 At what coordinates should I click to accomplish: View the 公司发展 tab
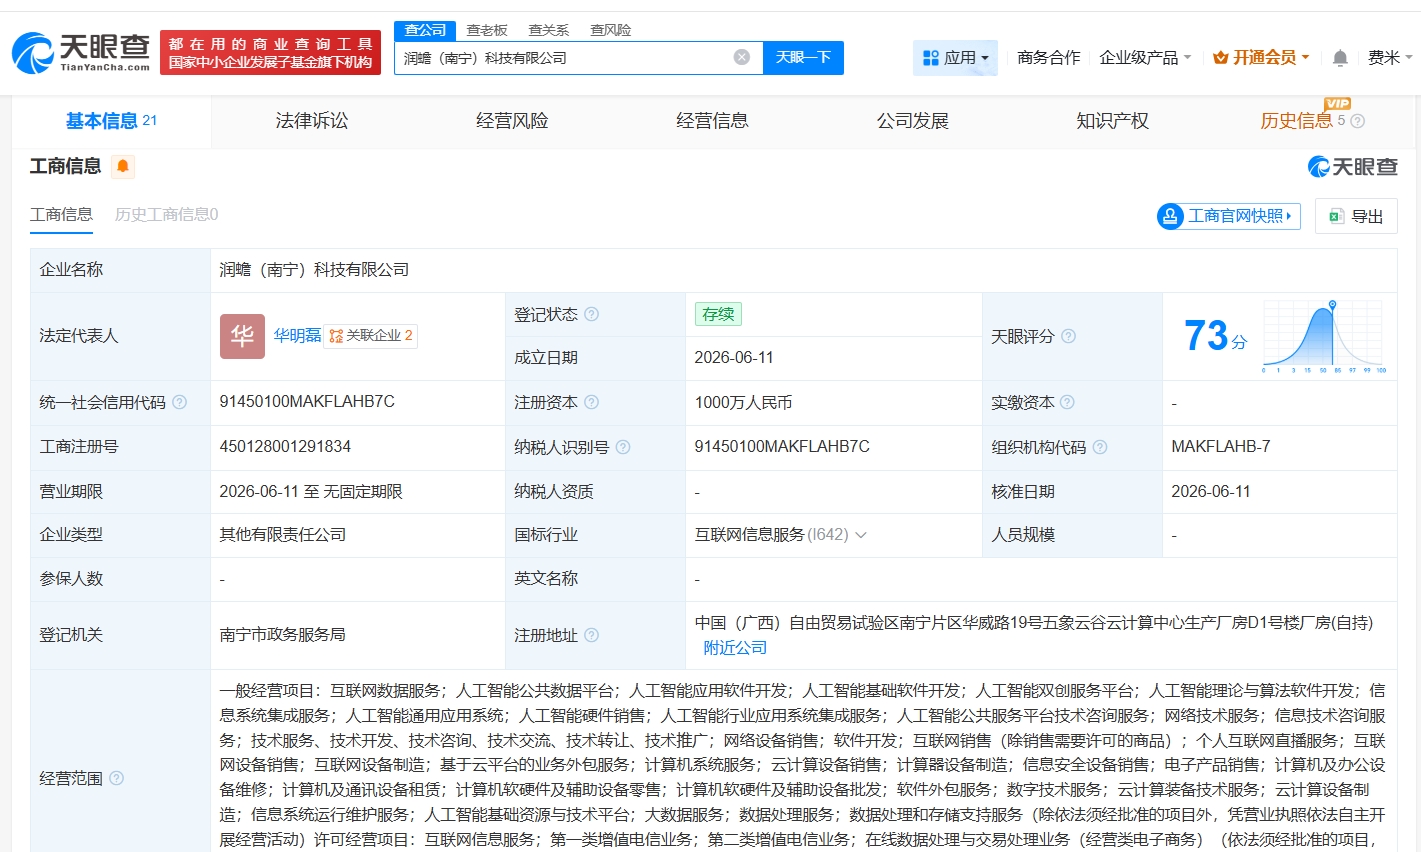[x=913, y=121]
